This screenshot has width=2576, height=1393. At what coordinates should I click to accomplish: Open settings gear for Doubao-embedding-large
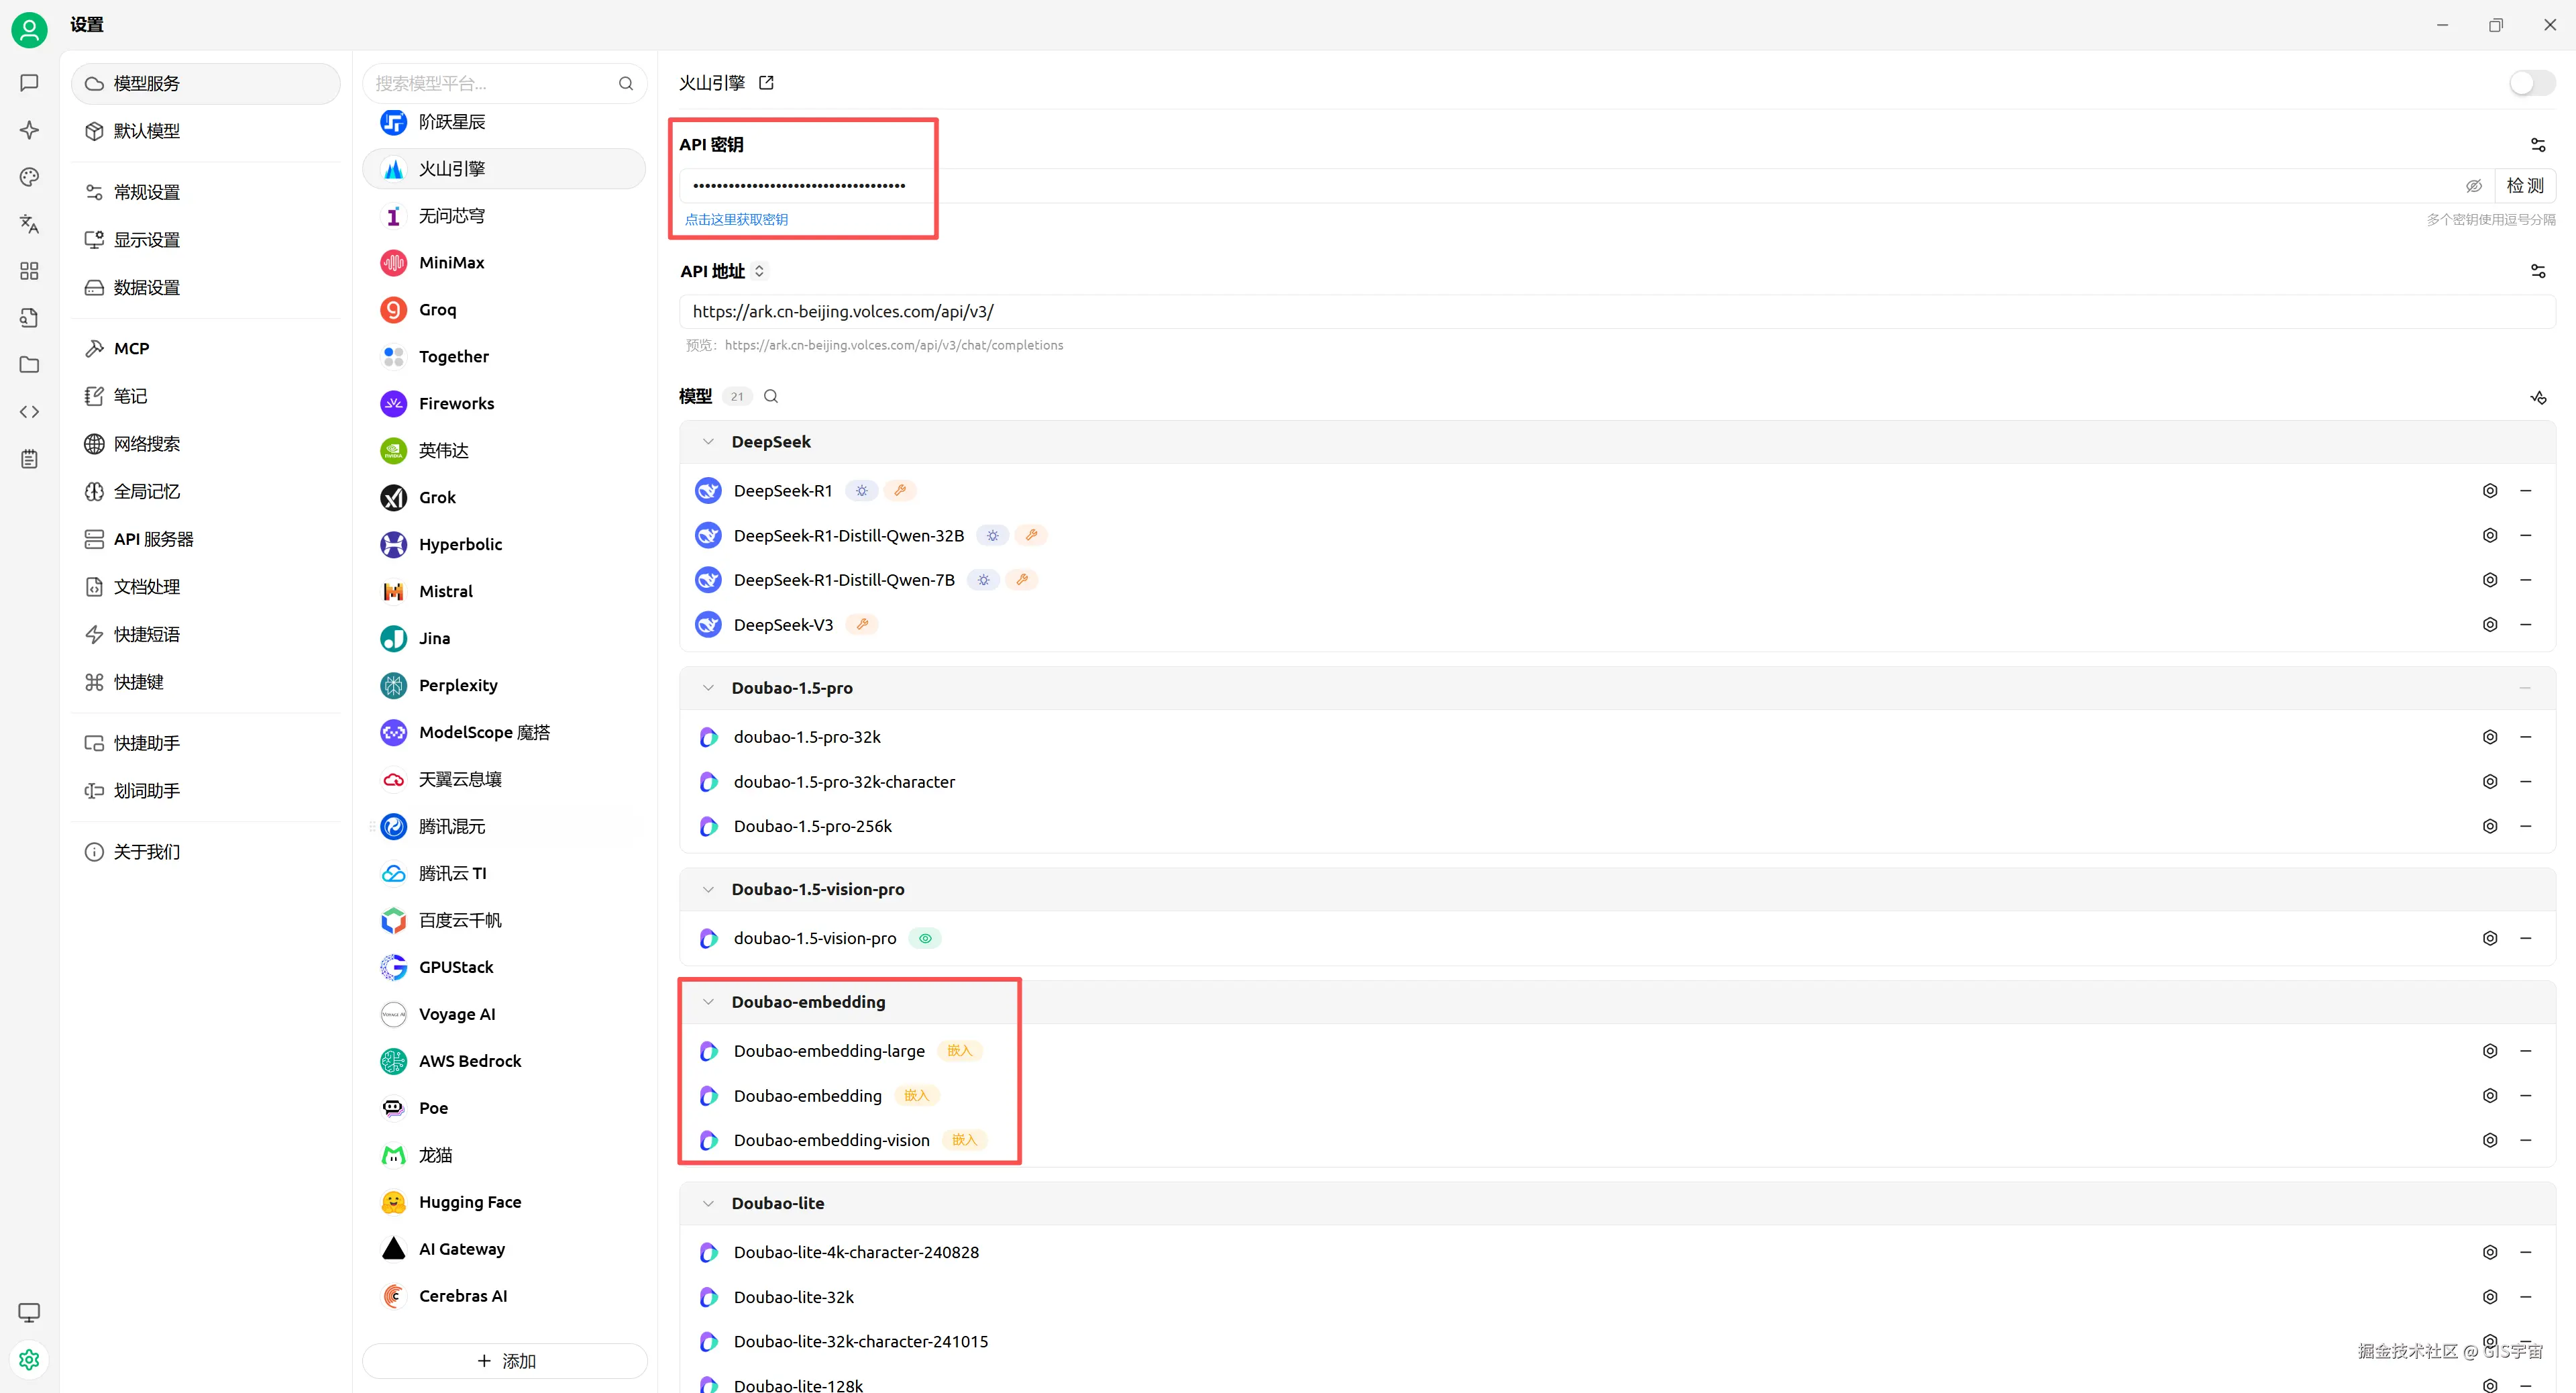pos(2490,1051)
